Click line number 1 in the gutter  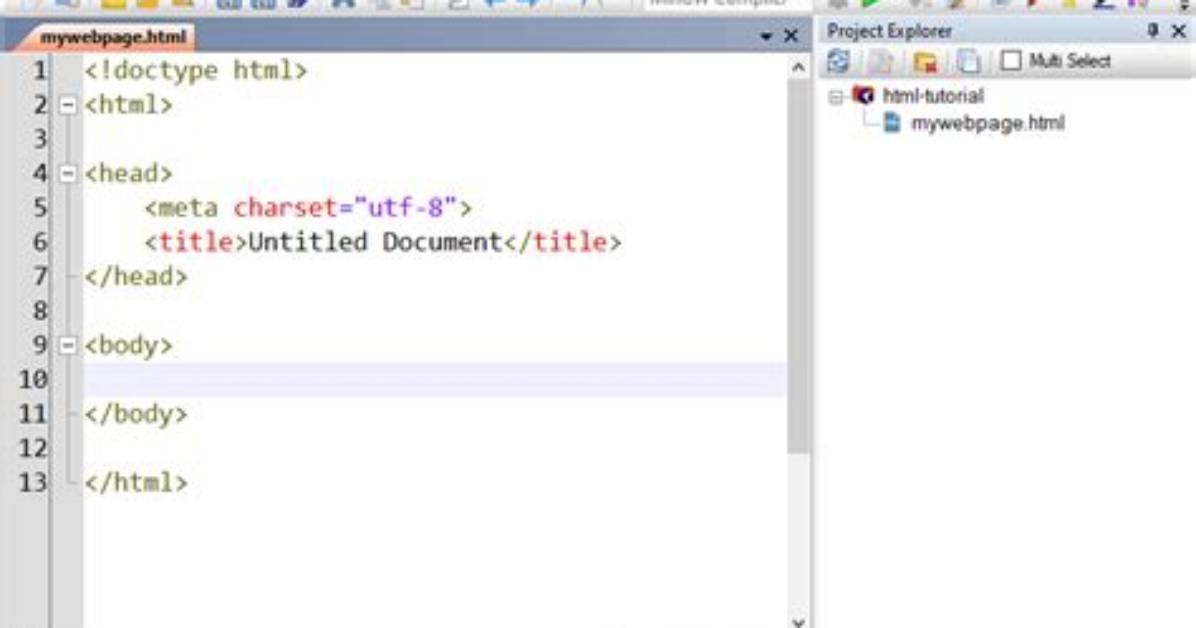pyautogui.click(x=40, y=71)
